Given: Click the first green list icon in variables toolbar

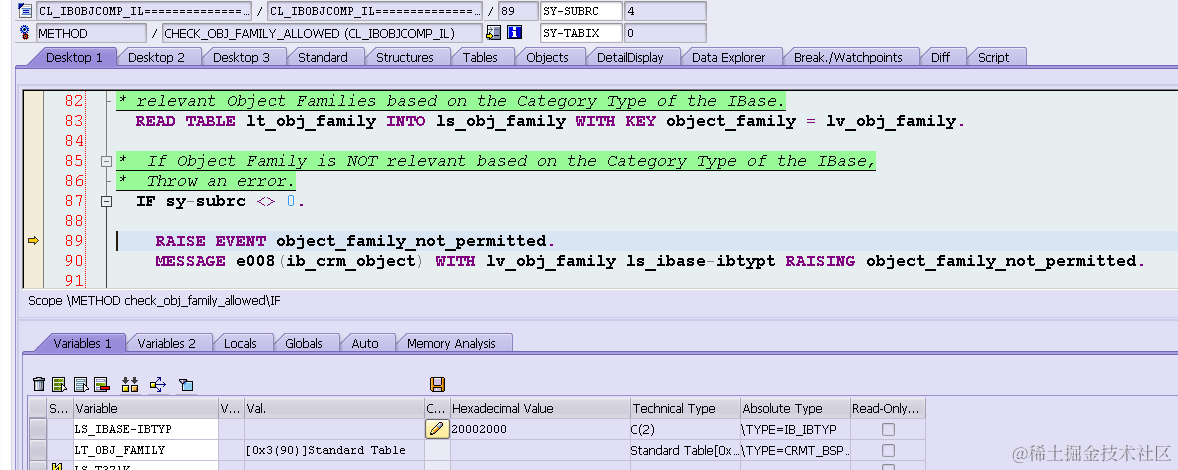Looking at the screenshot, I should pos(60,384).
